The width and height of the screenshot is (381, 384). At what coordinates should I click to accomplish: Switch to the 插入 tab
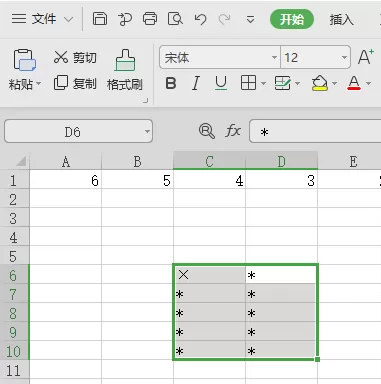341,20
